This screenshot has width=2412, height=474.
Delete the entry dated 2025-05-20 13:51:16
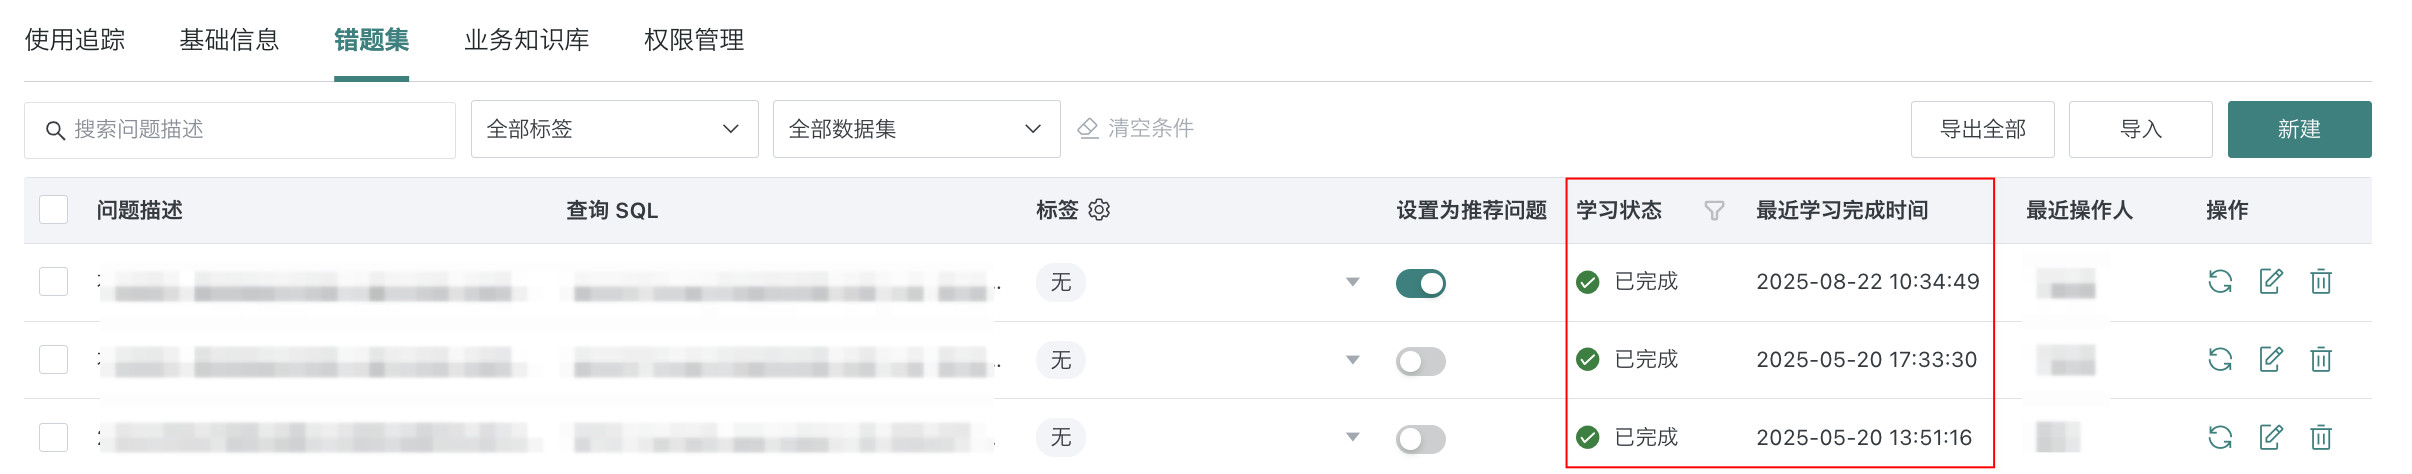tap(2321, 438)
